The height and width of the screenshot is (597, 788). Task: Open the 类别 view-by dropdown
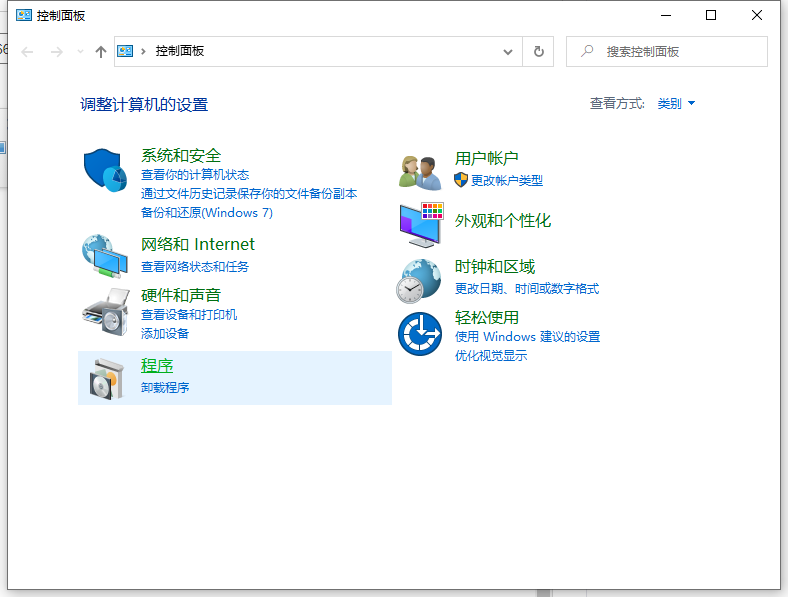(x=676, y=104)
